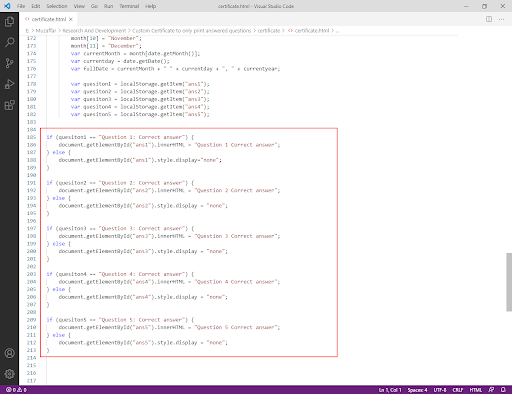512x394 pixels.
Task: Click the errors and warnings status indicator
Action: point(16,390)
